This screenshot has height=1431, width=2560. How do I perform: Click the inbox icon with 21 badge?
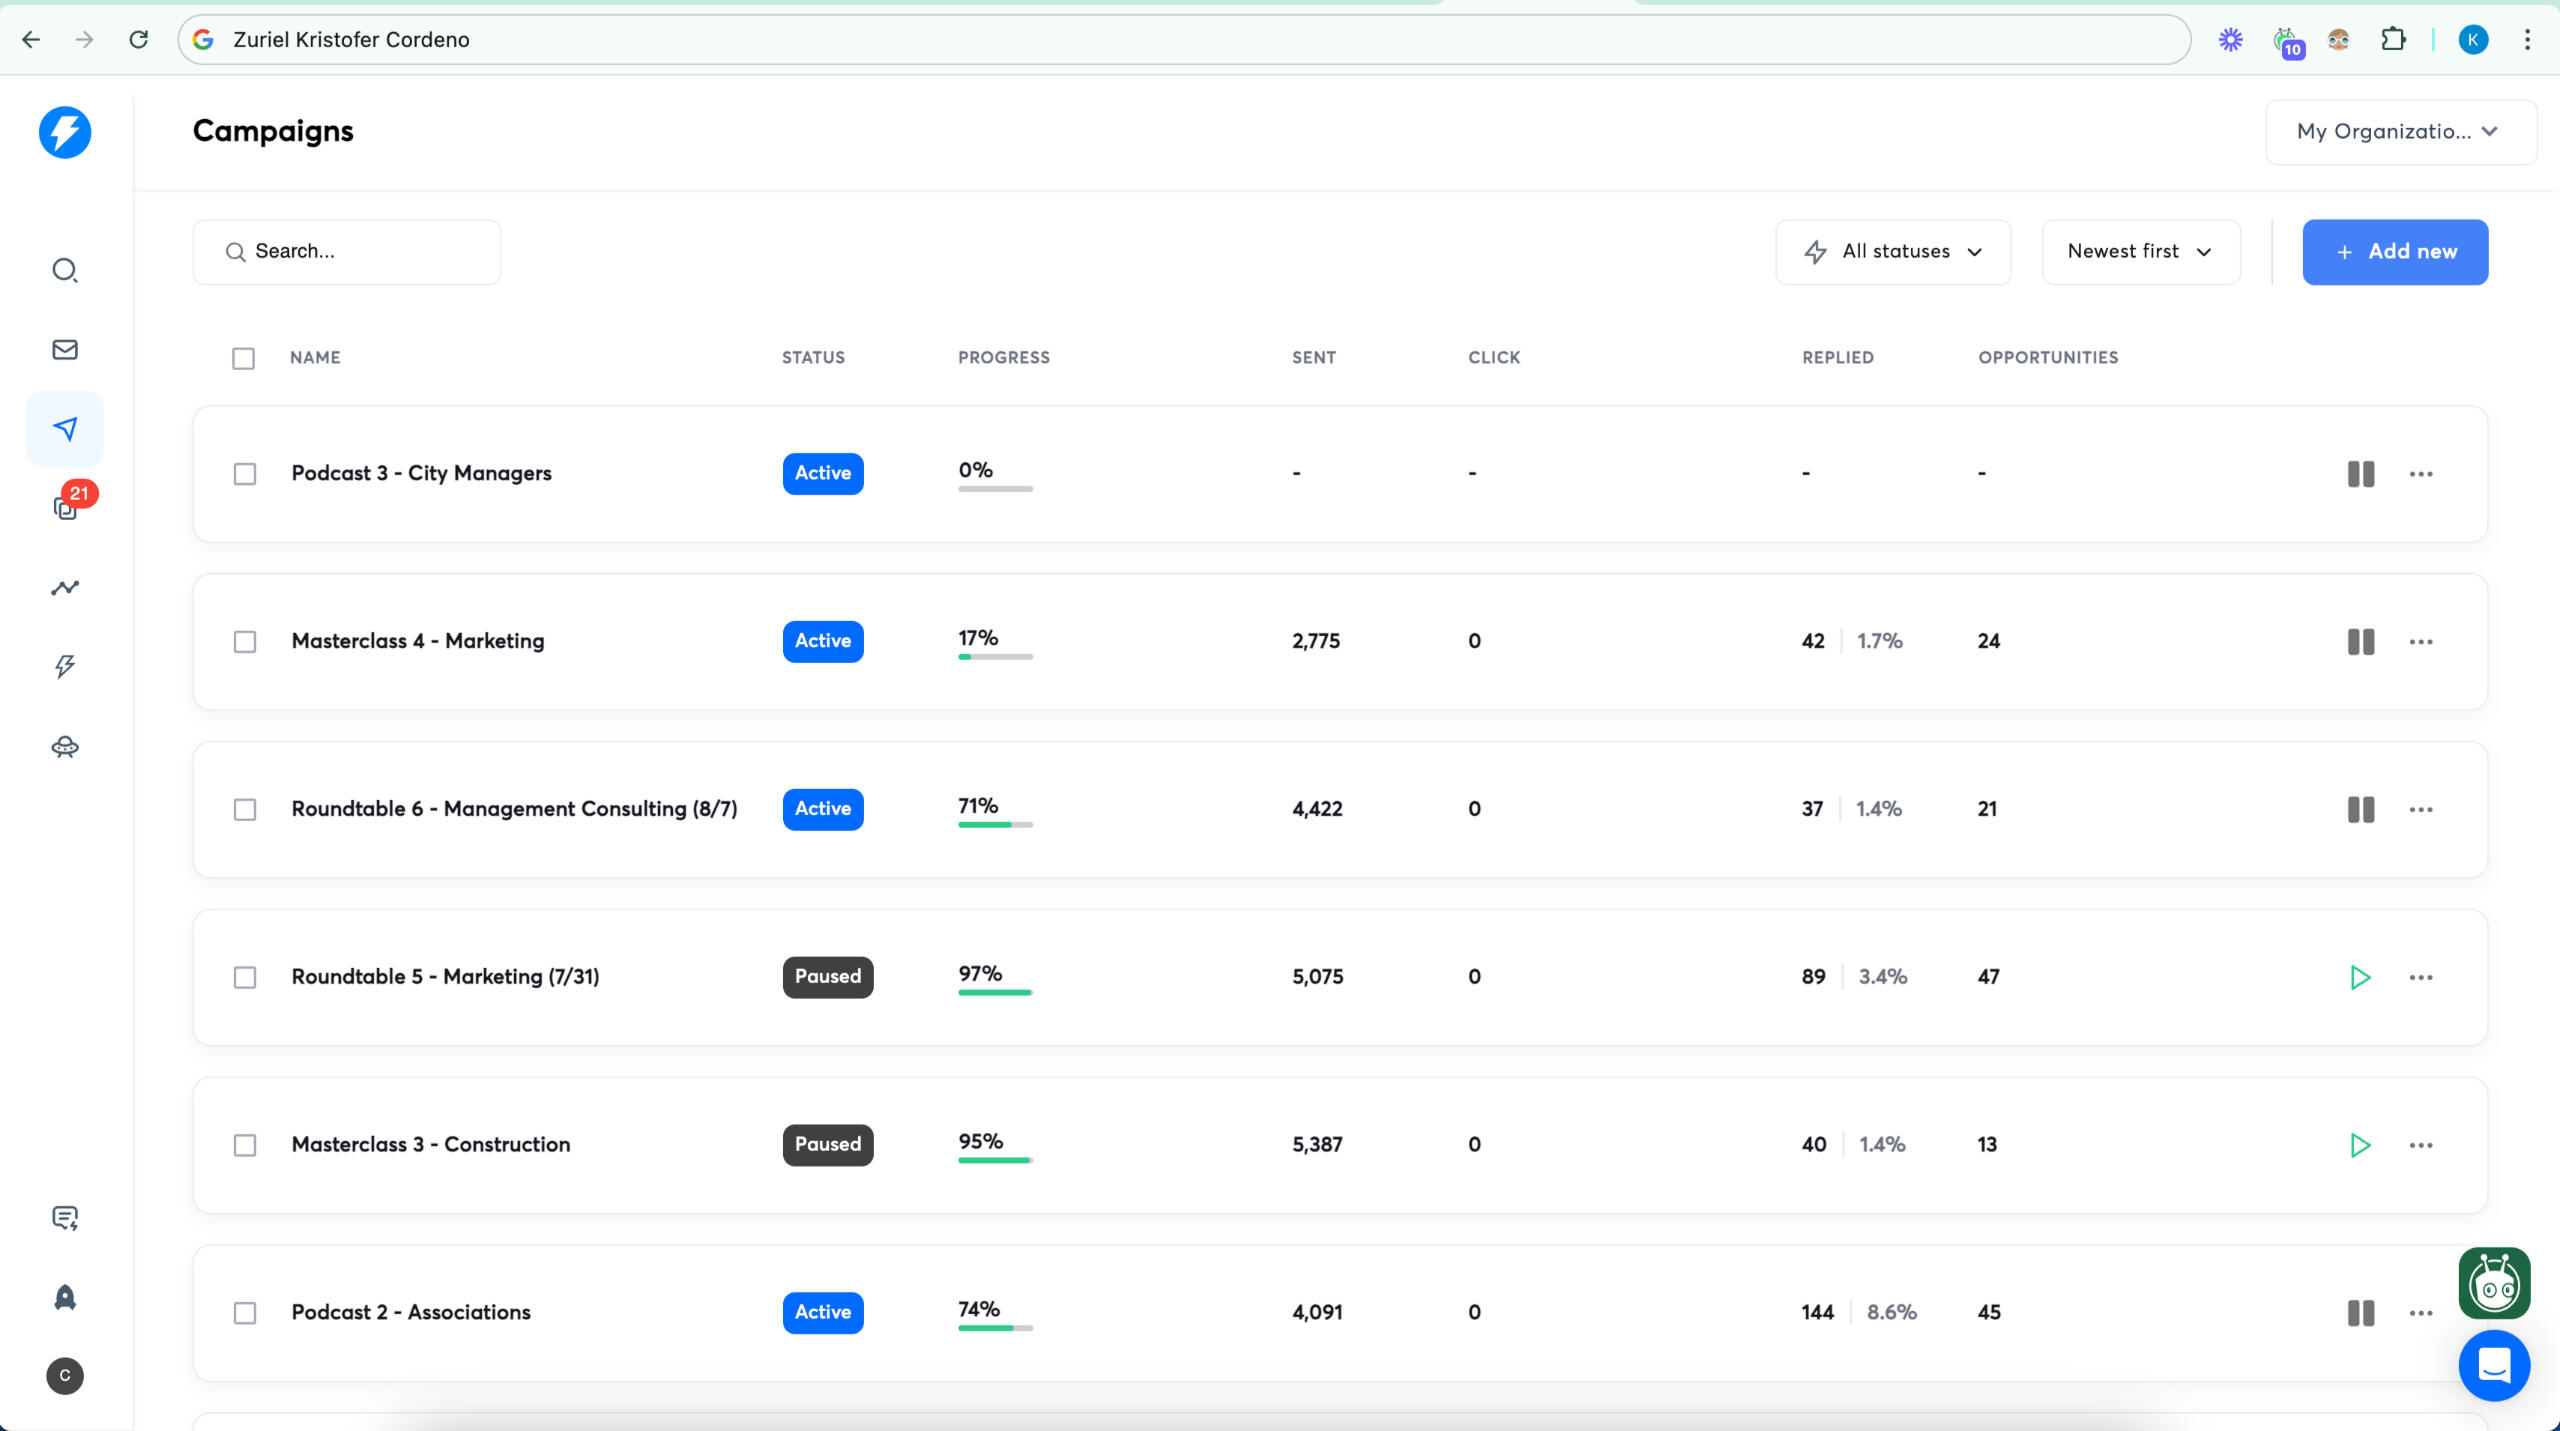click(x=65, y=508)
